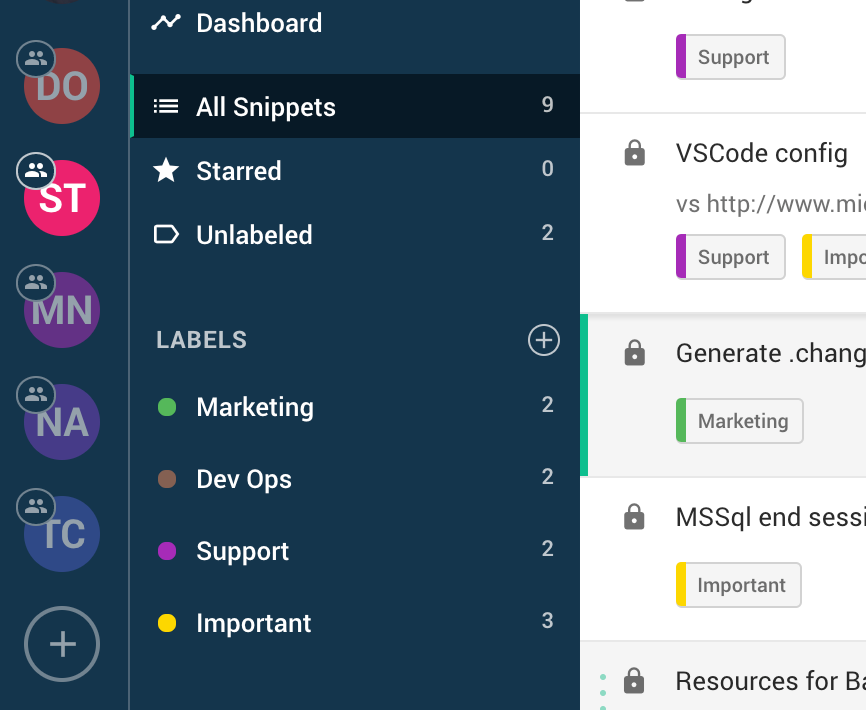This screenshot has width=866, height=710.
Task: Open the MSSql end session snippet
Action: [768, 517]
